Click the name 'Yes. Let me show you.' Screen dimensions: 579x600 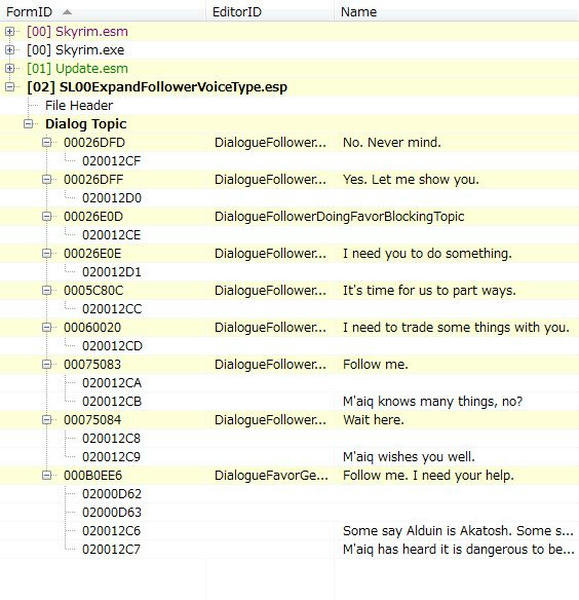click(x=411, y=179)
